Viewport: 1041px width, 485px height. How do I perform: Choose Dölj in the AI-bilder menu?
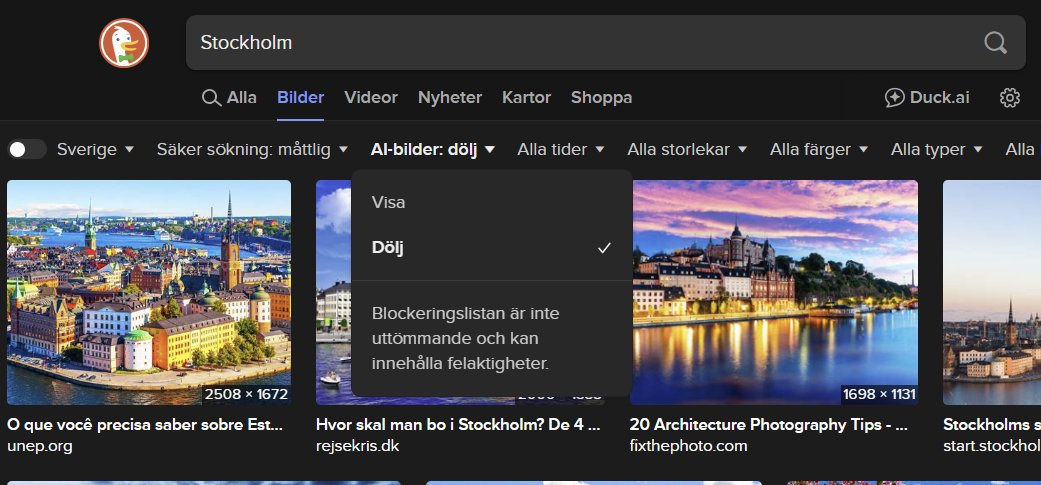pos(491,248)
